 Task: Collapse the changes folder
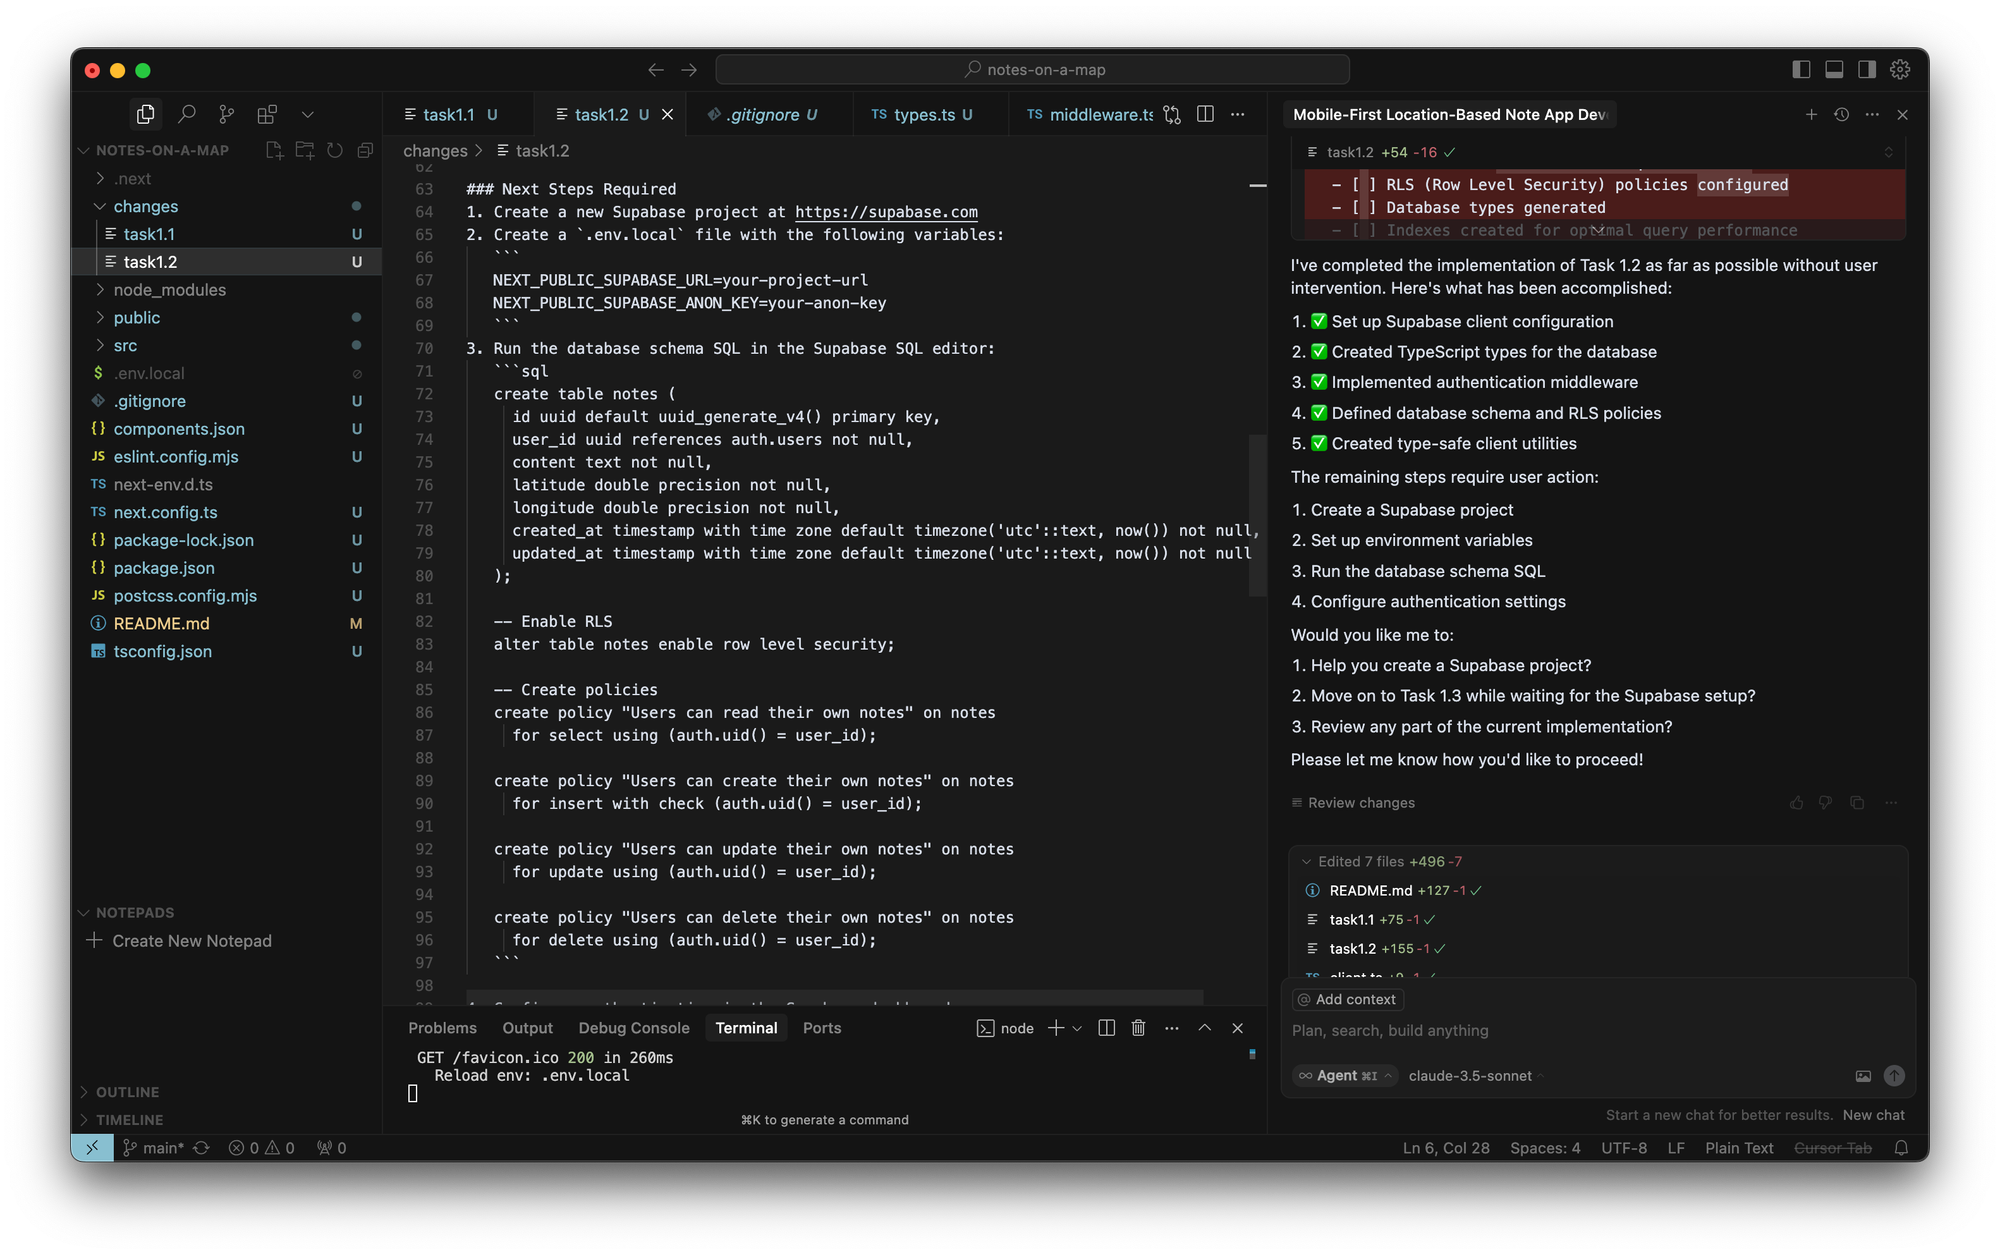227,206
